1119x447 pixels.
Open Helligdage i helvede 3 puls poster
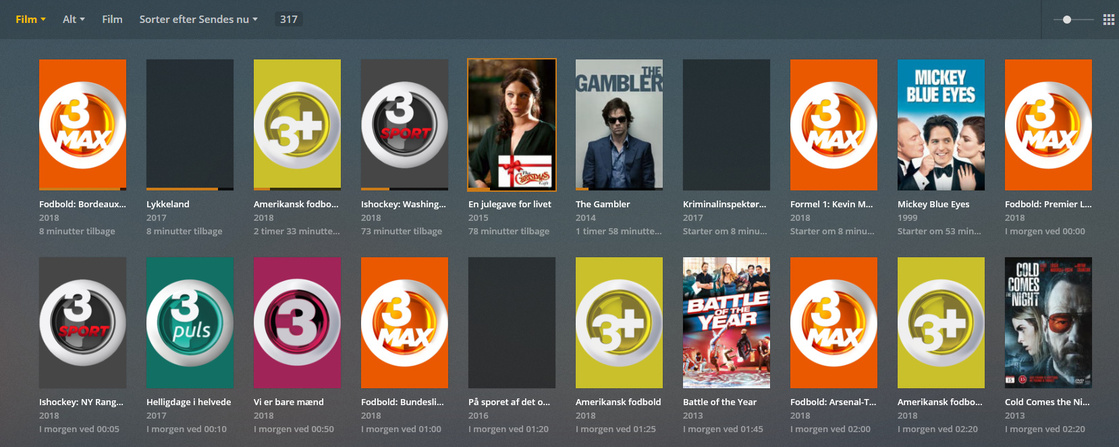190,323
